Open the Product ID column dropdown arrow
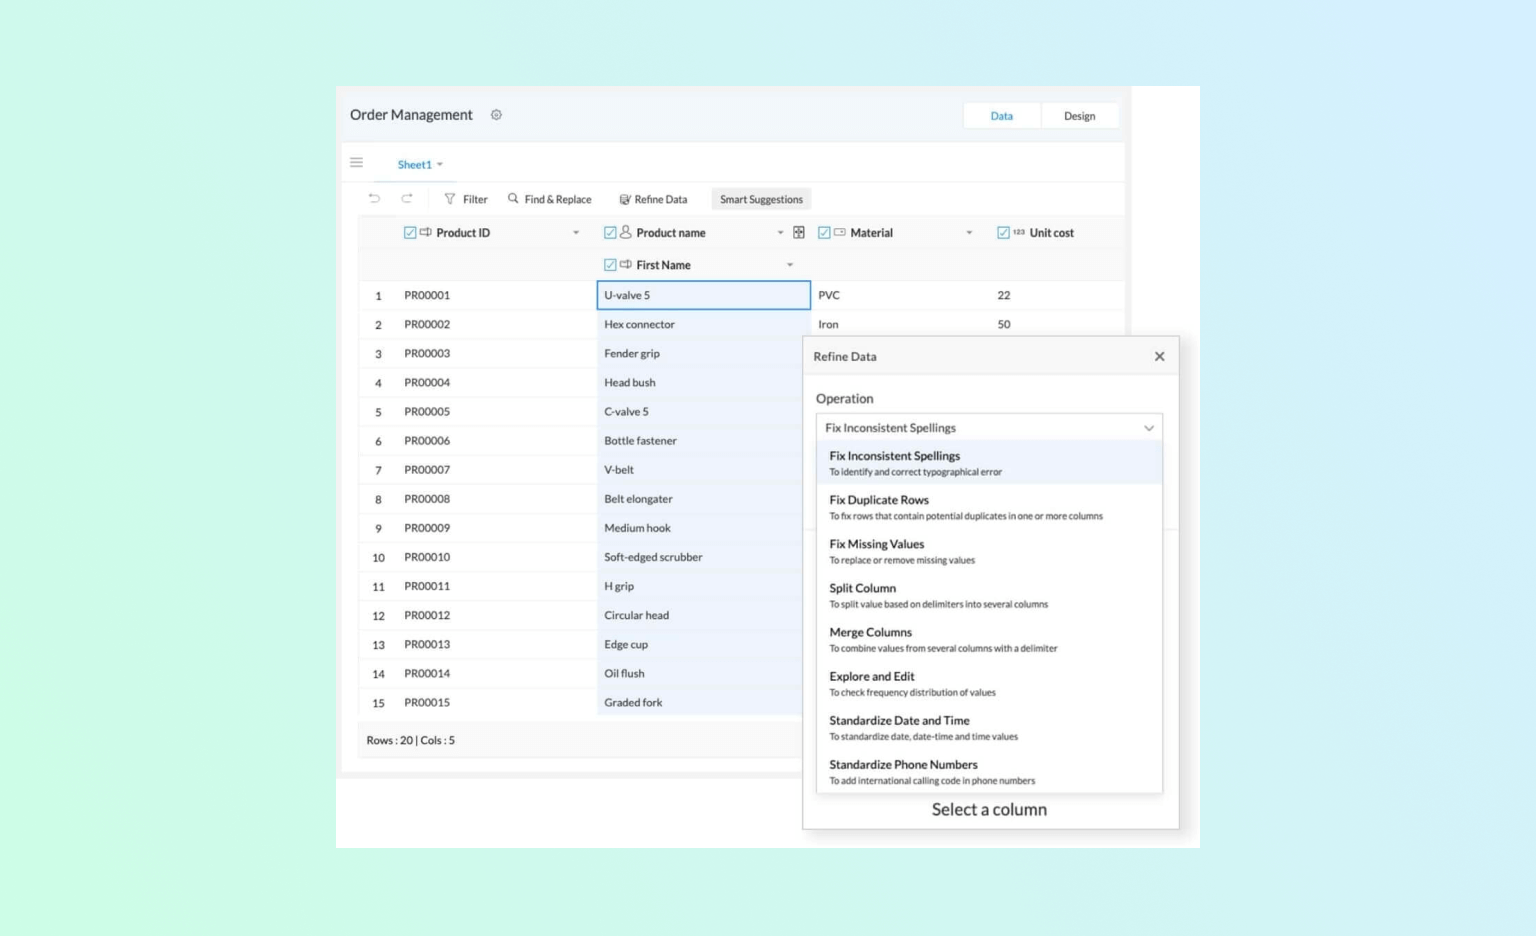1536x936 pixels. tap(576, 233)
